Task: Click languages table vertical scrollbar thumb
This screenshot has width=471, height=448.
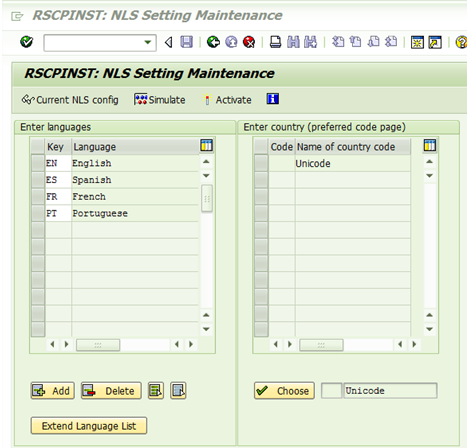Action: coord(207,198)
